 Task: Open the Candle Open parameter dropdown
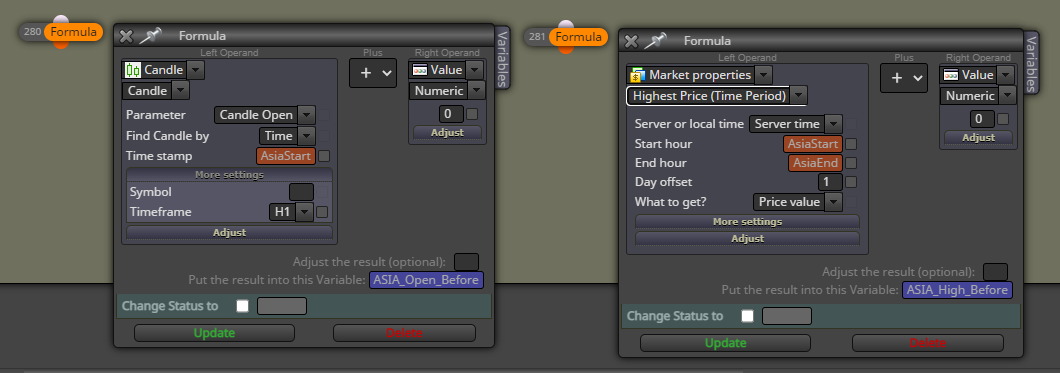point(306,116)
